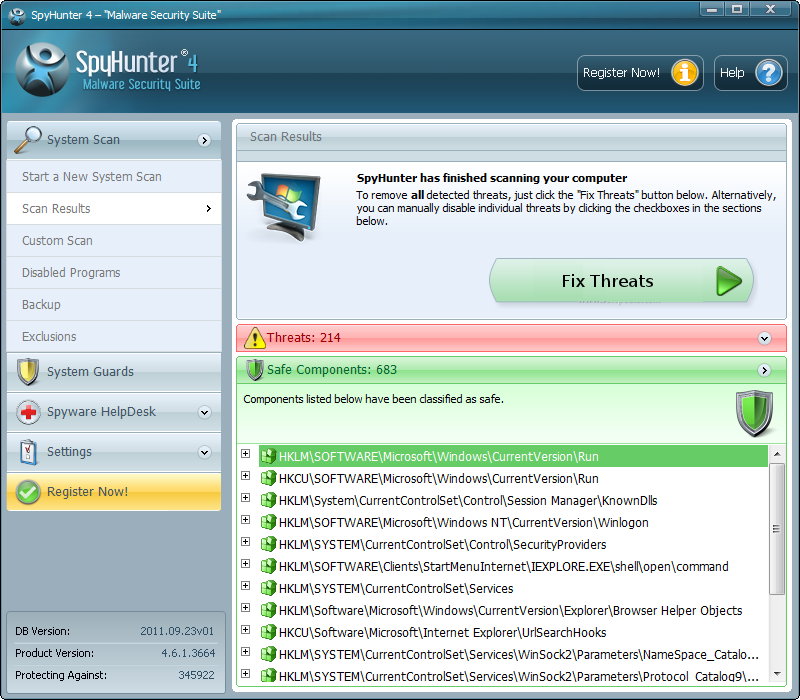Click the blue question mark Help icon
Image resolution: width=800 pixels, height=700 pixels.
pos(768,73)
